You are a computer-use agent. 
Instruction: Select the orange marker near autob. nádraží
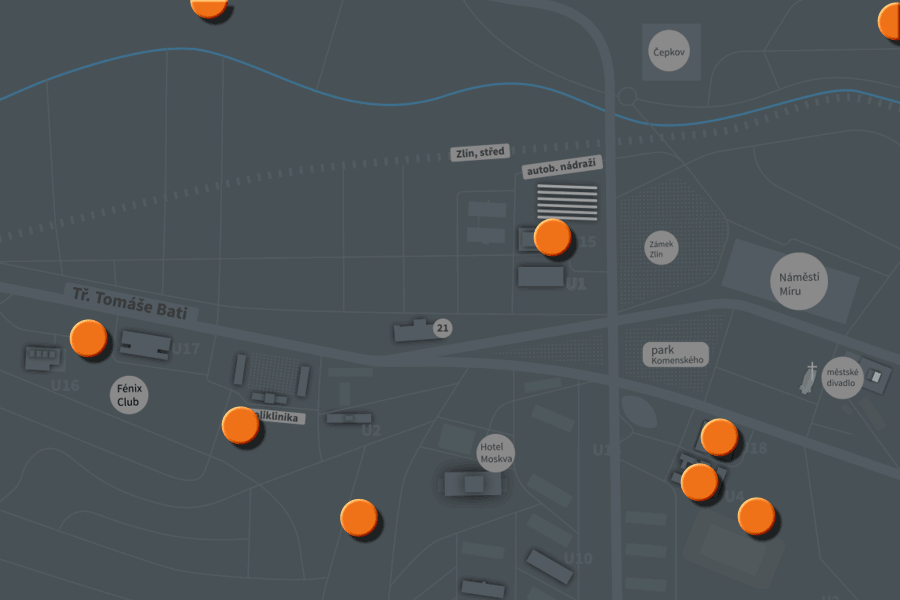pos(551,239)
